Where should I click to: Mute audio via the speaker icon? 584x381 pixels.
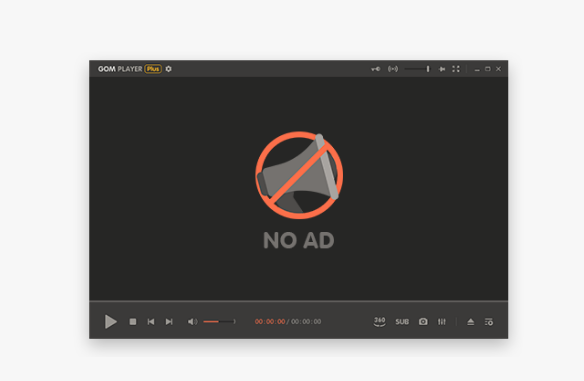193,321
